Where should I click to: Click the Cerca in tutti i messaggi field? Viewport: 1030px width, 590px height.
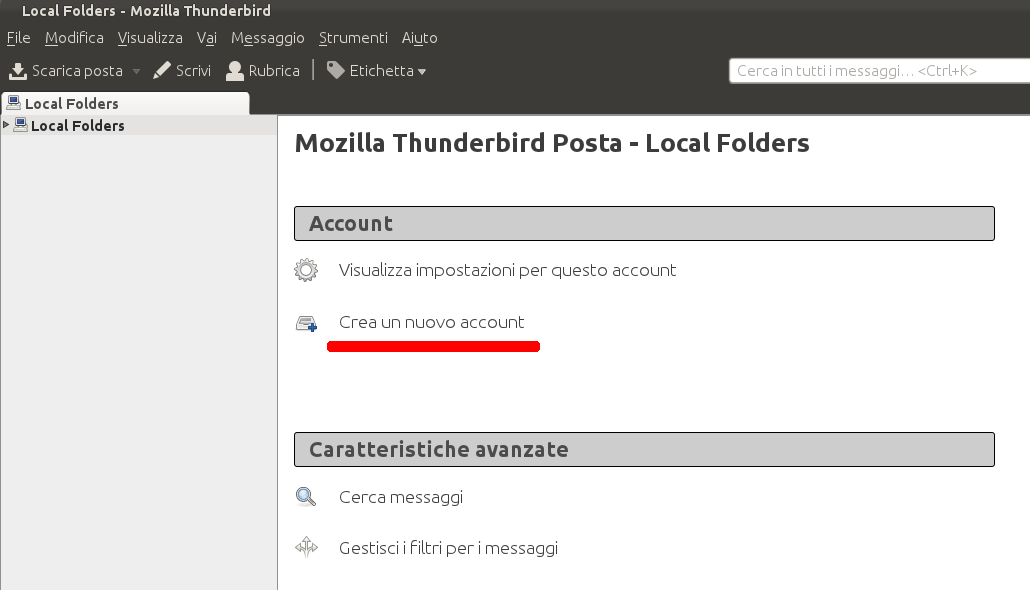pyautogui.click(x=879, y=71)
